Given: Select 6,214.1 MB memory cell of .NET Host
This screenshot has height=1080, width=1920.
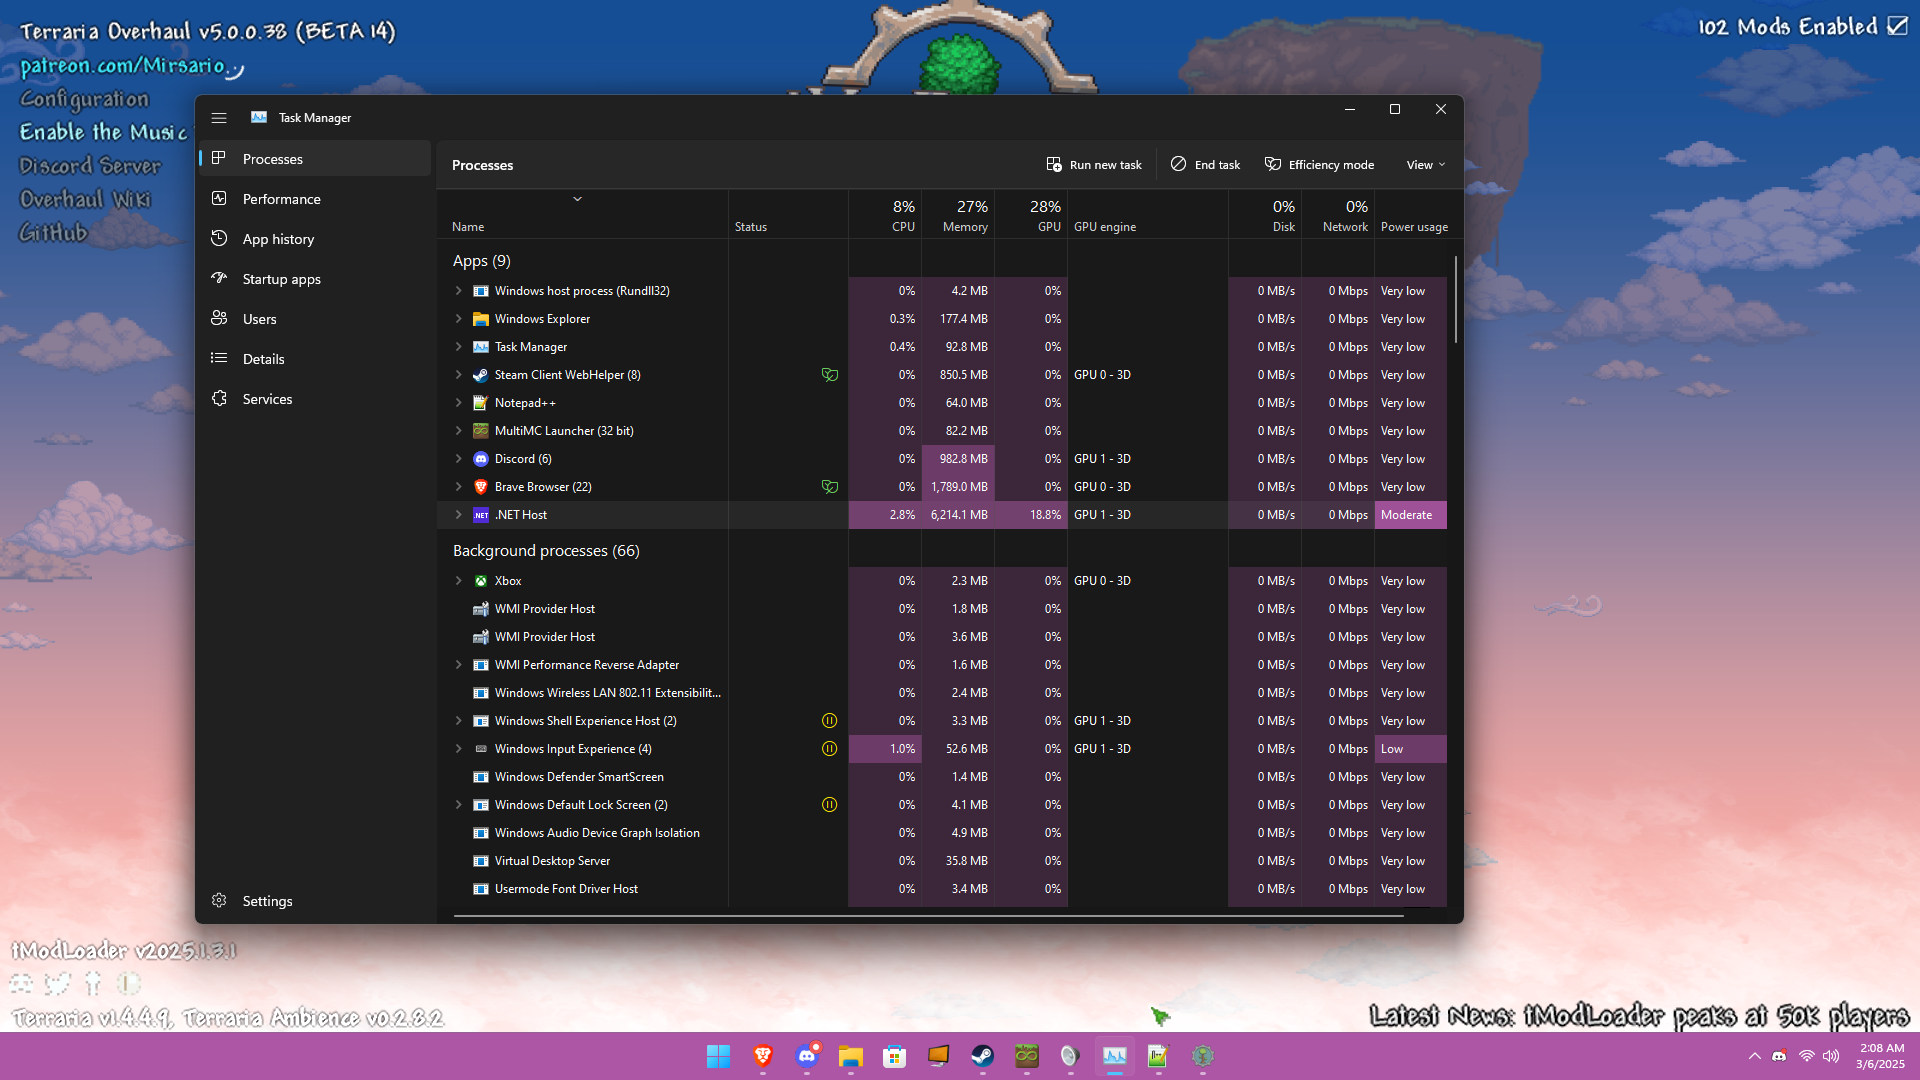Looking at the screenshot, I should pos(958,515).
